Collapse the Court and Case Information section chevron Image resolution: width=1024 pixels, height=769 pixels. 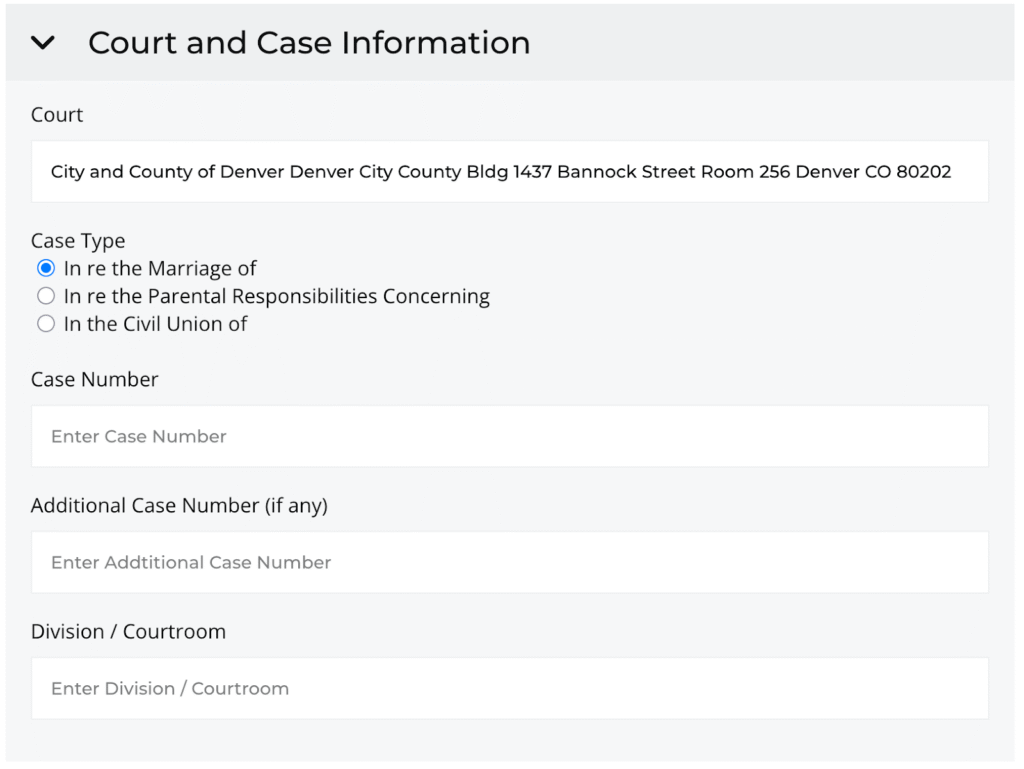tap(42, 43)
